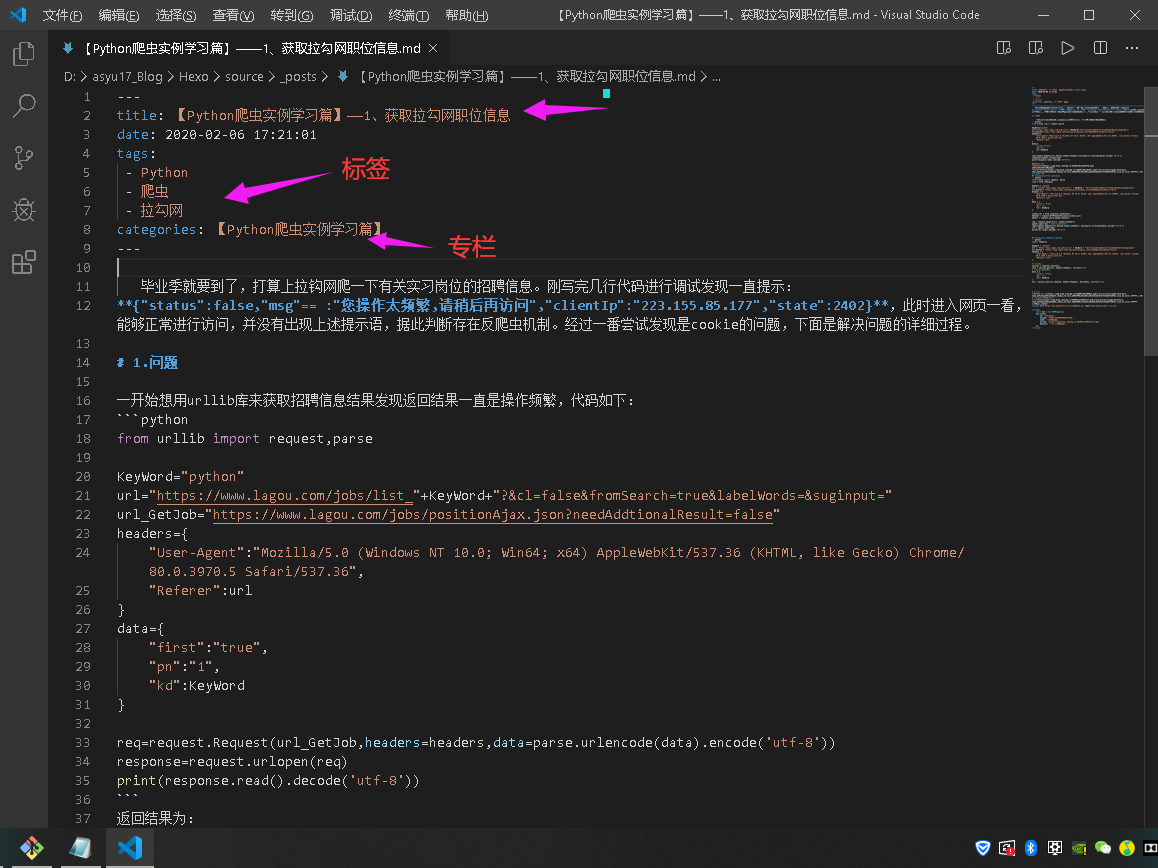
Task: Click the '- Python' tag entry
Action: (x=157, y=173)
